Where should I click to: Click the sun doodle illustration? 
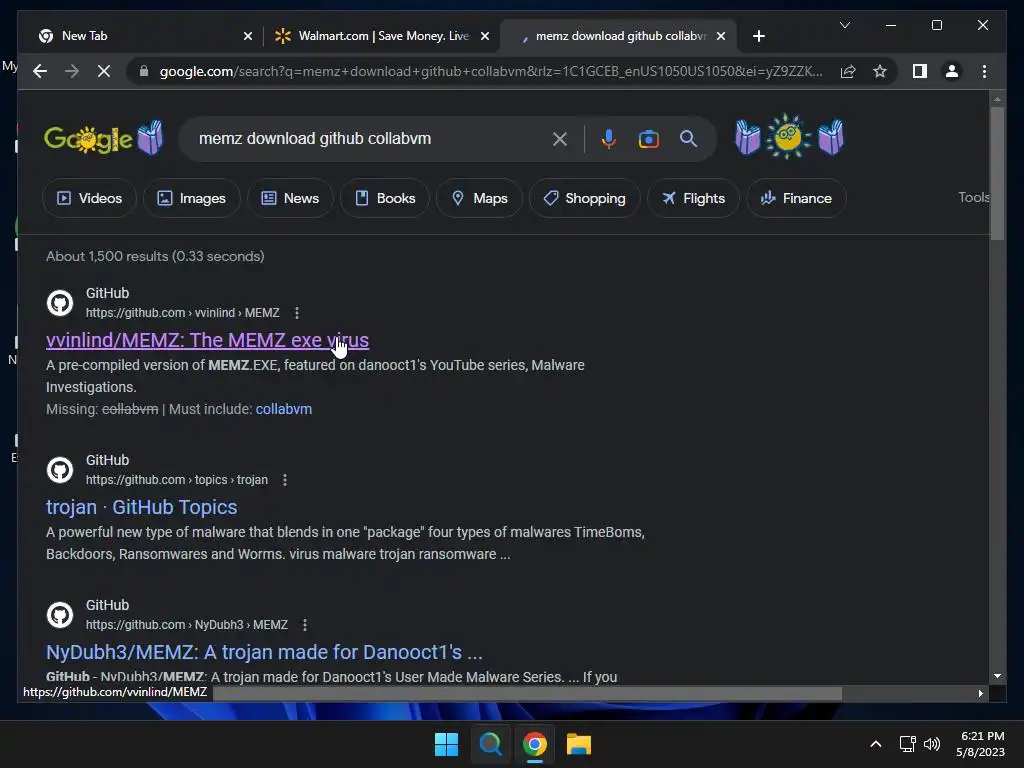[x=789, y=136]
